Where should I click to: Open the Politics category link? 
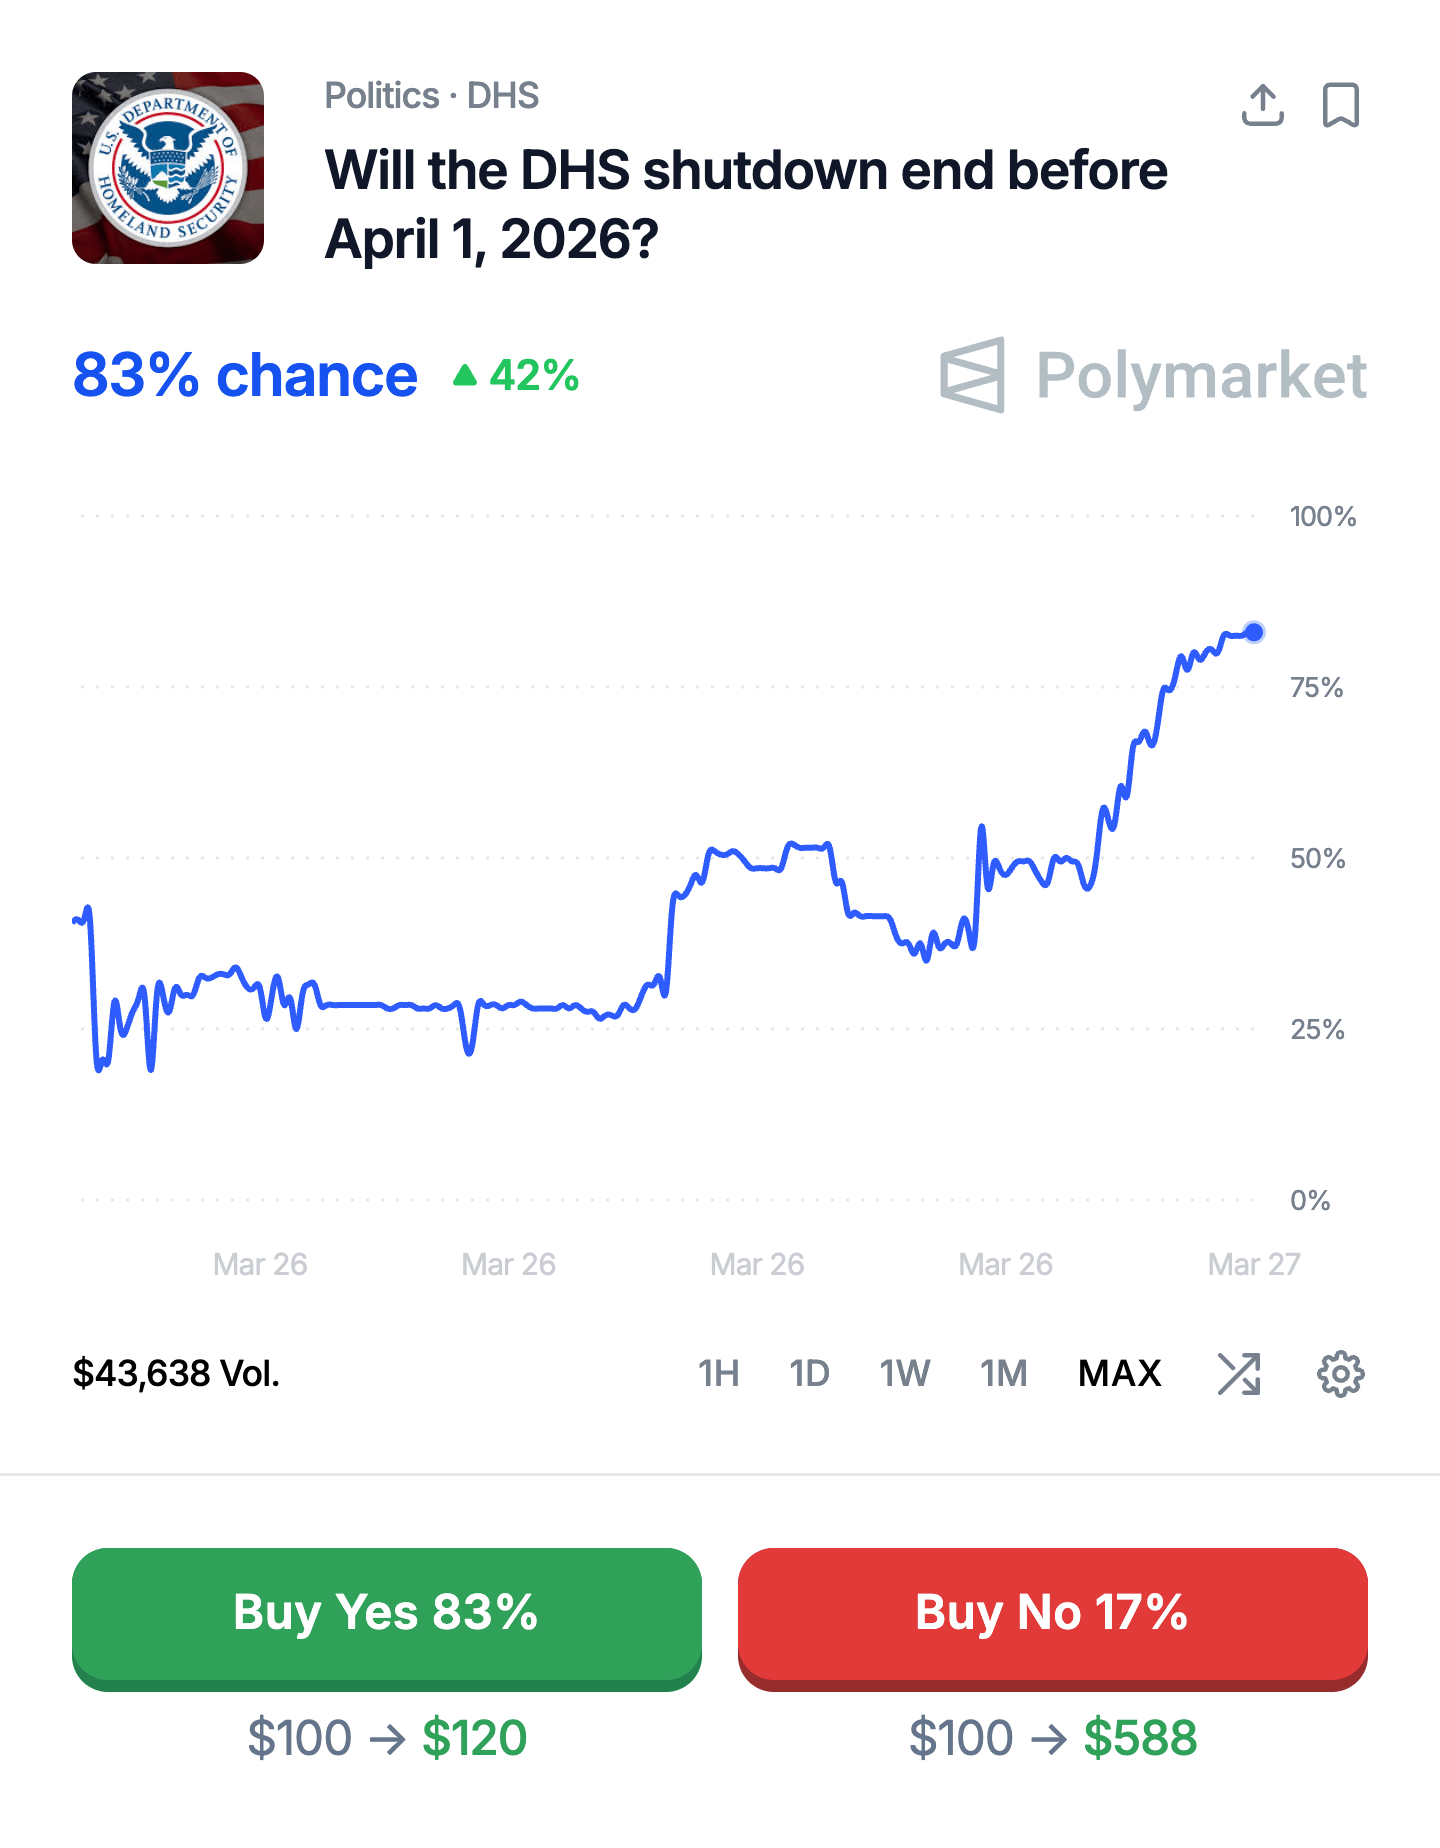tap(382, 96)
